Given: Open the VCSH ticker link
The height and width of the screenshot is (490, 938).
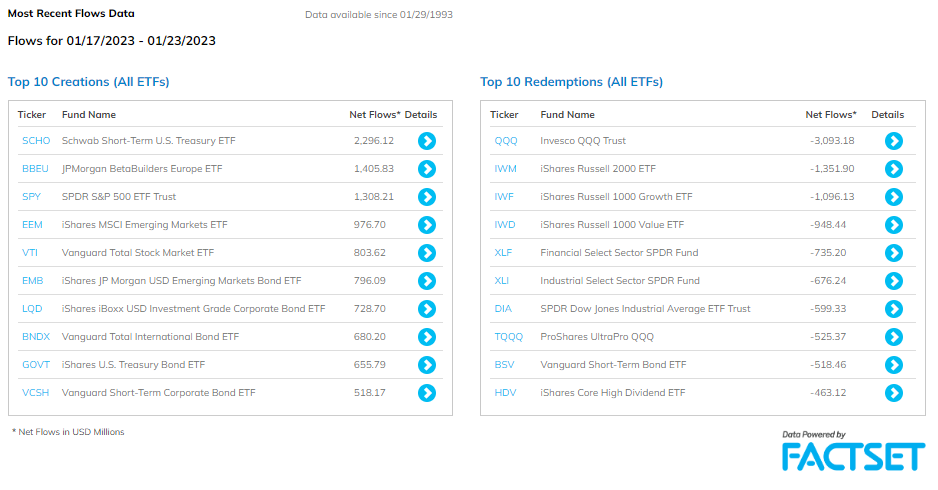Looking at the screenshot, I should coord(35,392).
